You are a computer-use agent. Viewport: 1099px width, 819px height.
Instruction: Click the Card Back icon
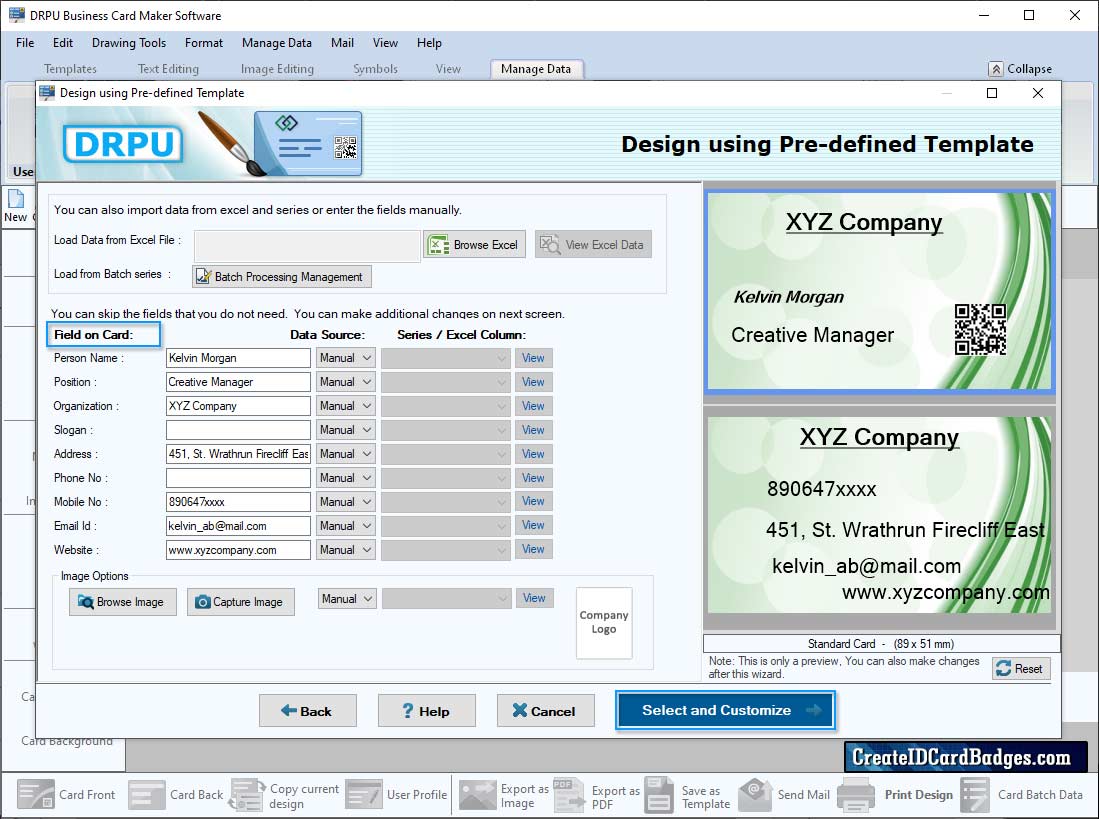pyautogui.click(x=147, y=795)
